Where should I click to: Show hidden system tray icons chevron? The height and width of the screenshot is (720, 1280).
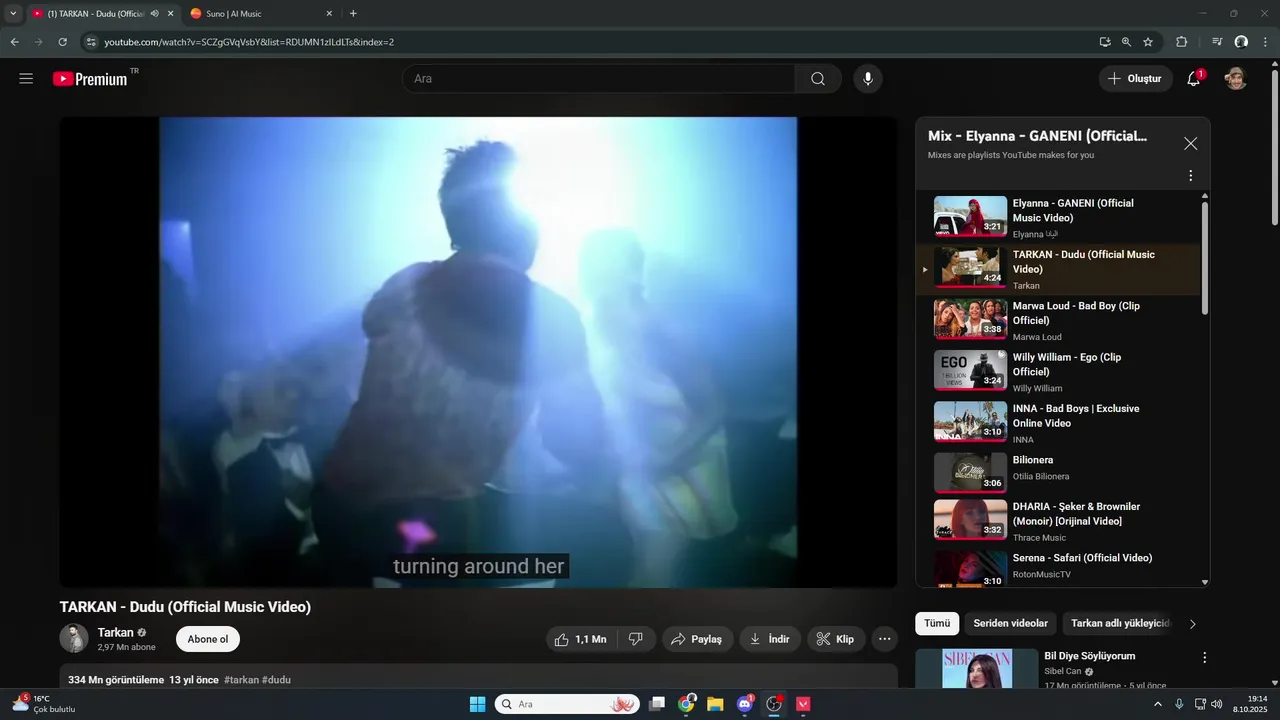click(1158, 704)
